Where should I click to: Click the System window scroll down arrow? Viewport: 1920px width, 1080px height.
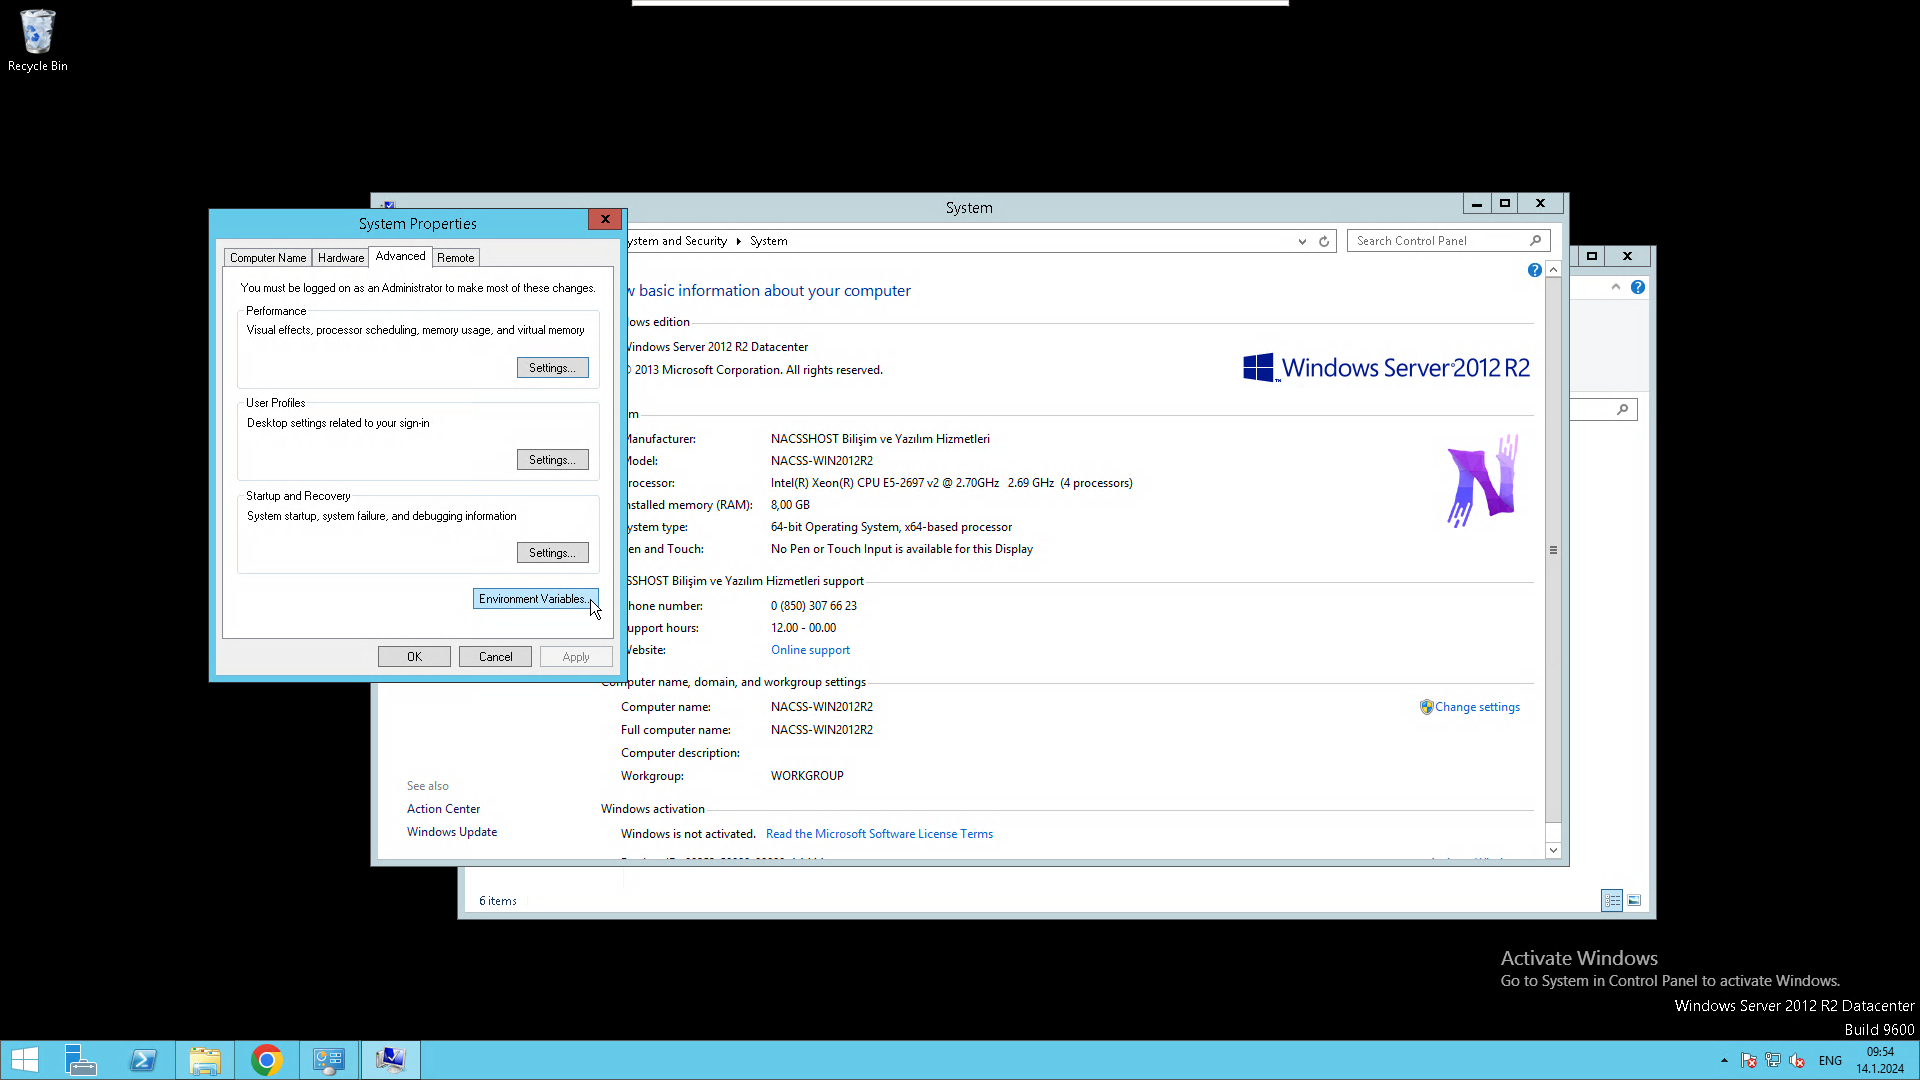1553,850
